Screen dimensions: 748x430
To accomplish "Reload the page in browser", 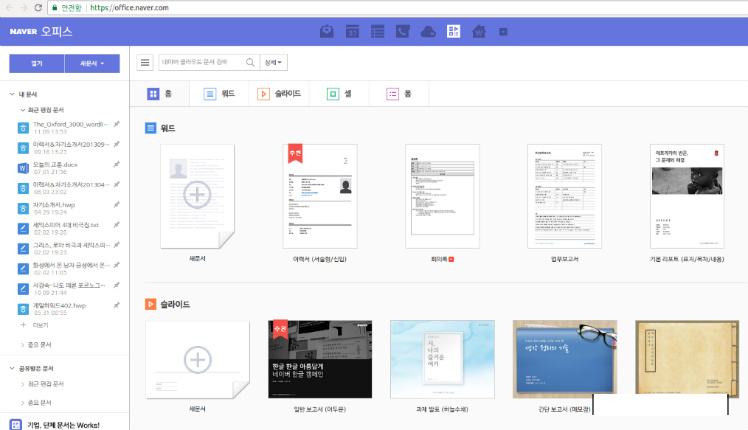I will (38, 8).
